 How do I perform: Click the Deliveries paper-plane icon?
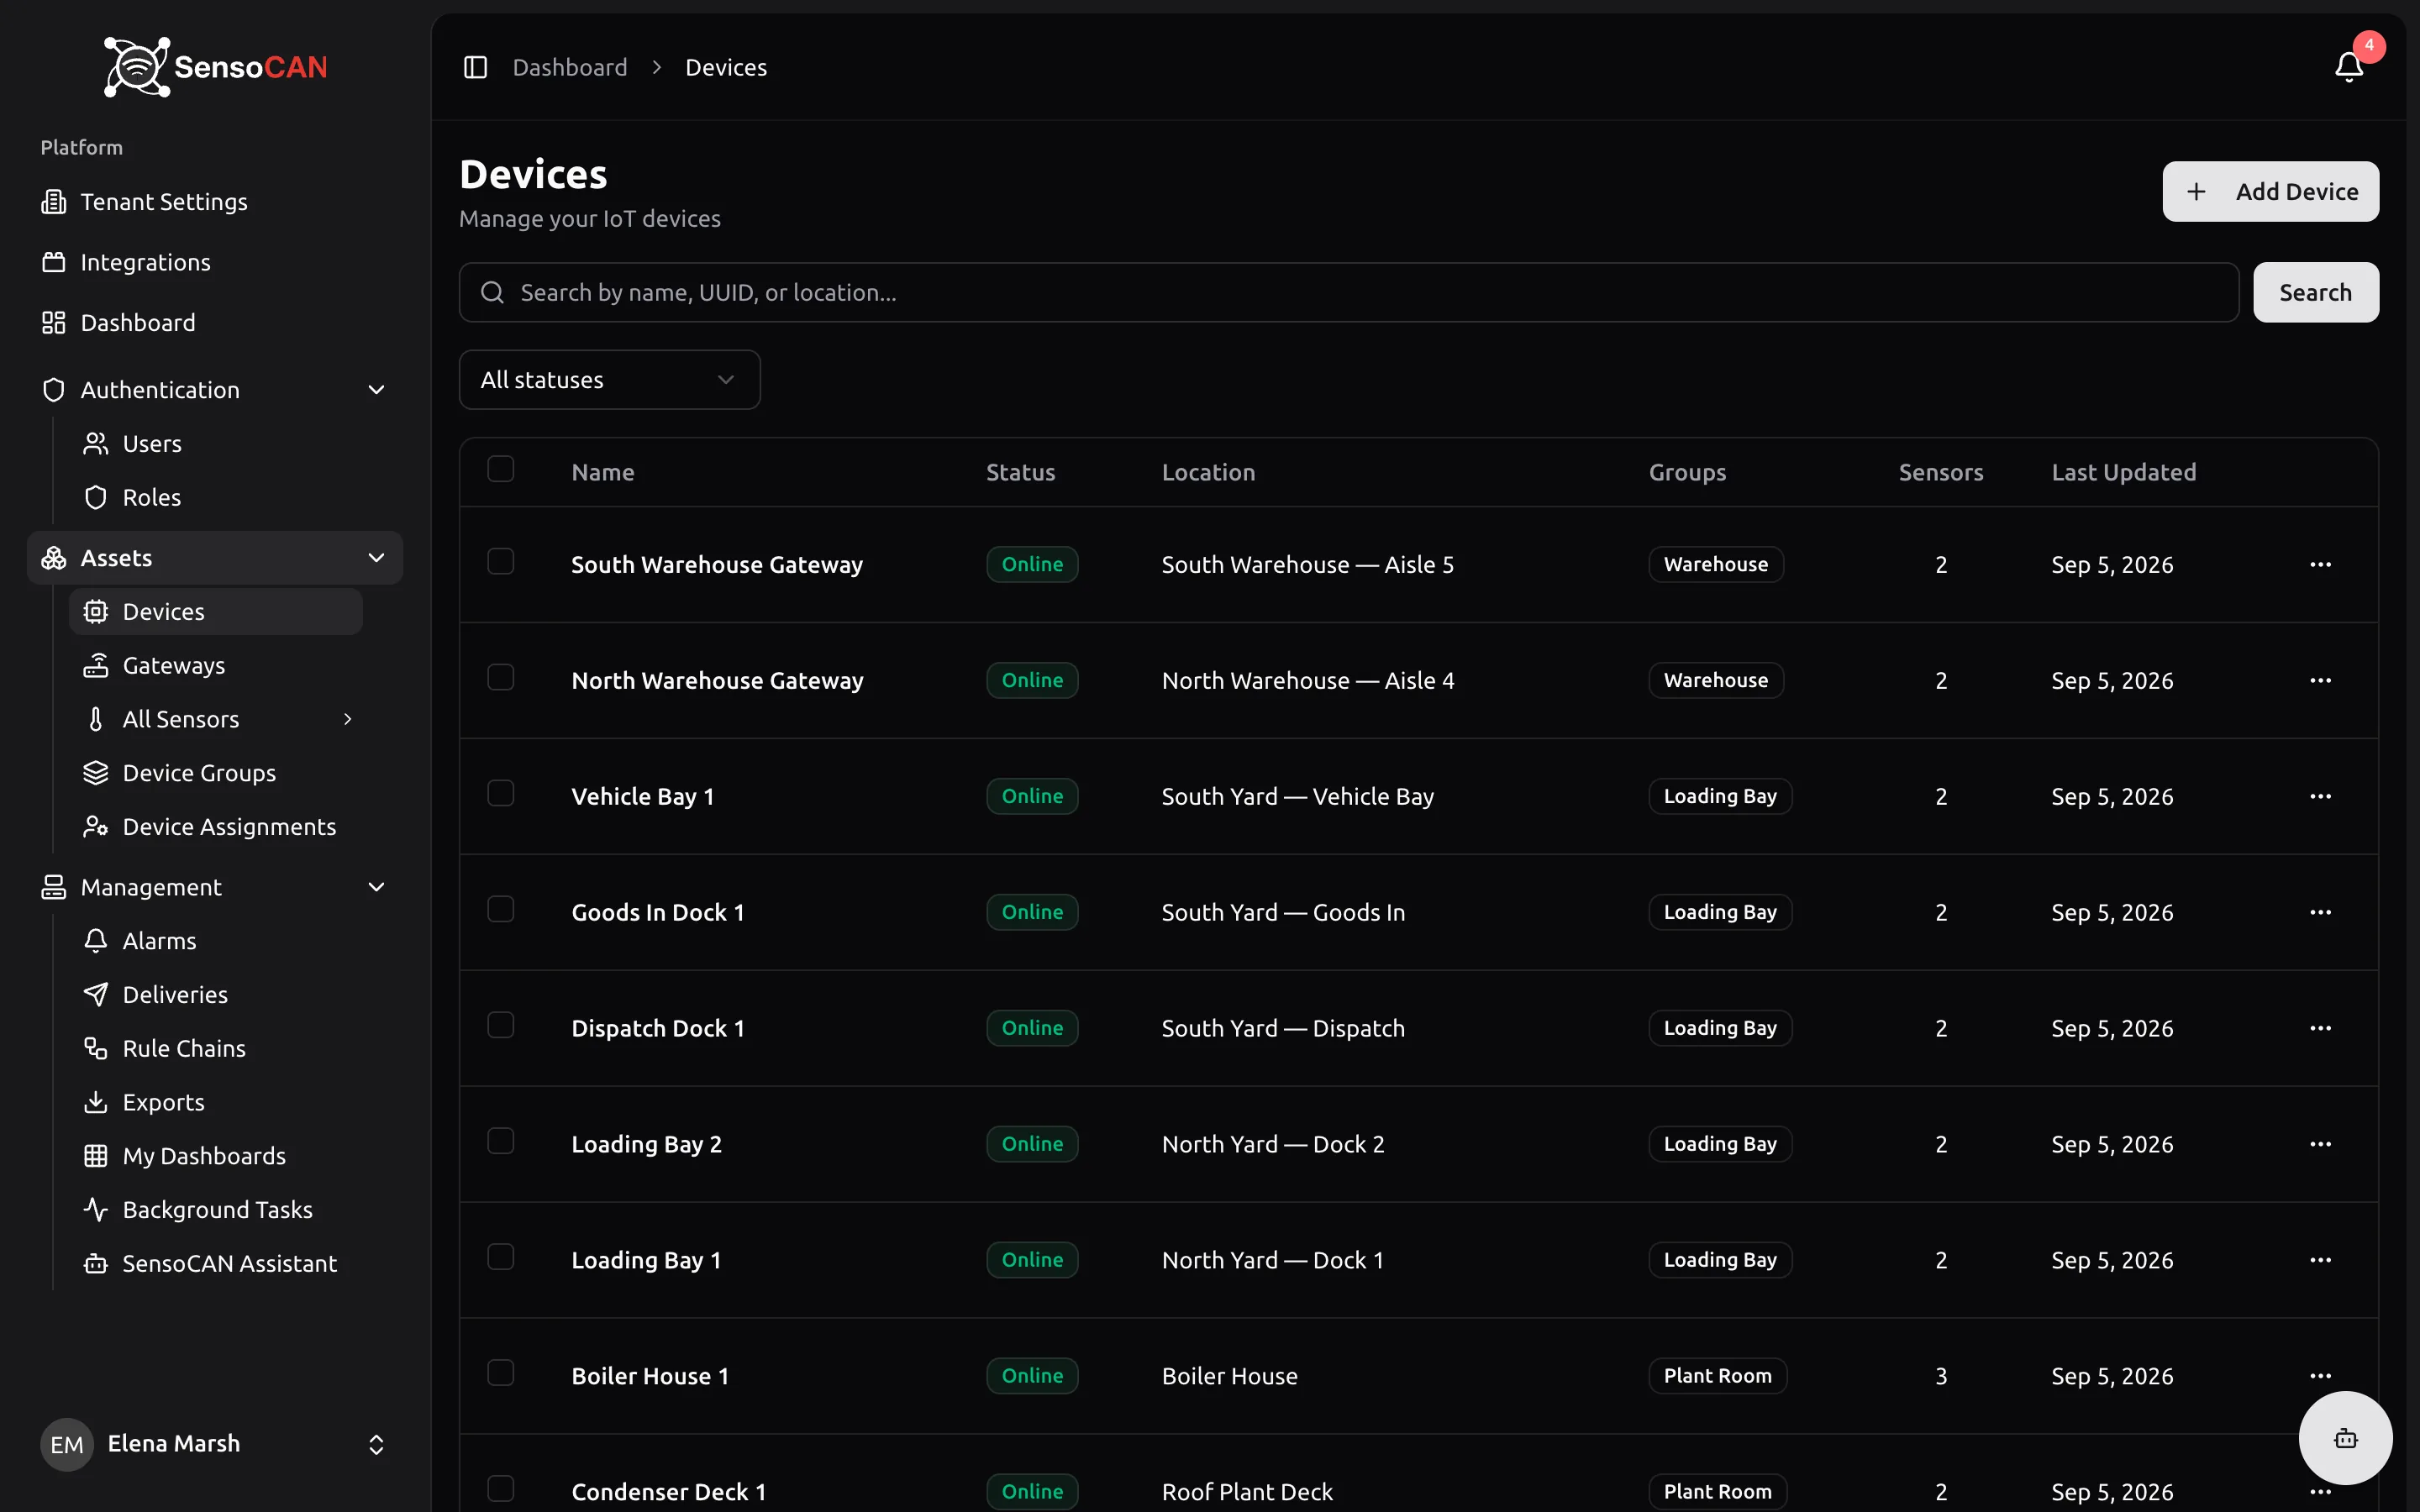[x=96, y=995]
